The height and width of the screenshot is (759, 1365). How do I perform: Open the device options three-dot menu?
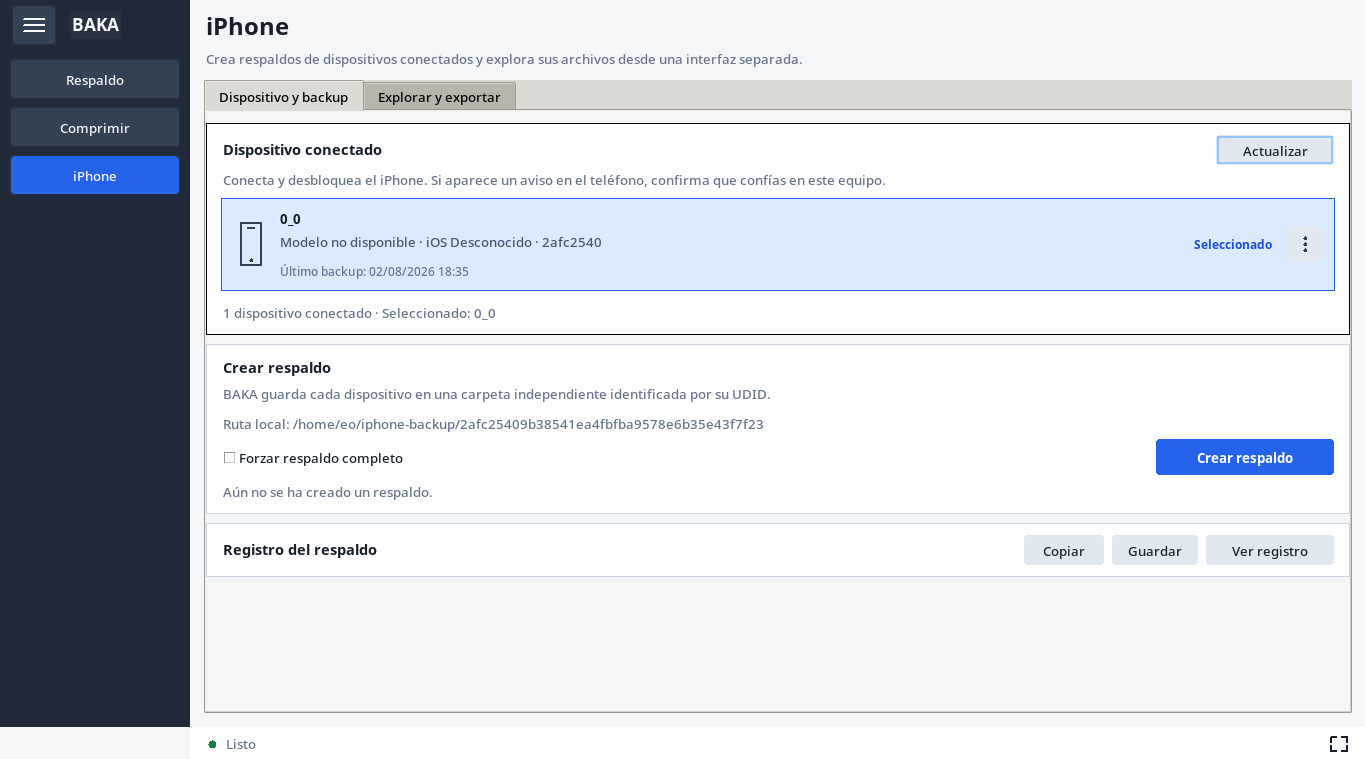click(x=1304, y=244)
